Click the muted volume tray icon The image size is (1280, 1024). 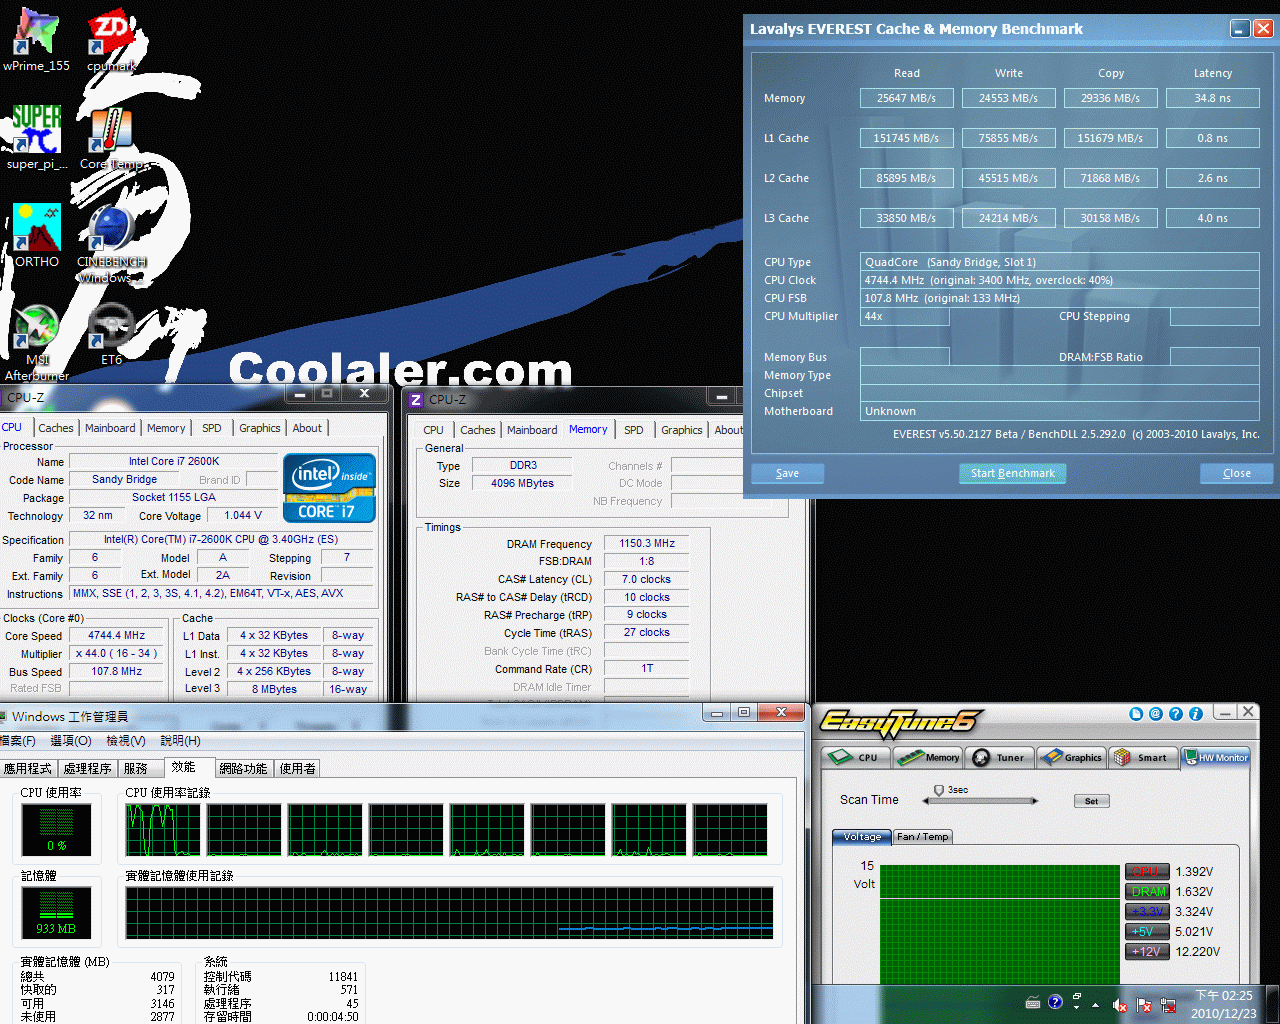click(x=1120, y=1005)
